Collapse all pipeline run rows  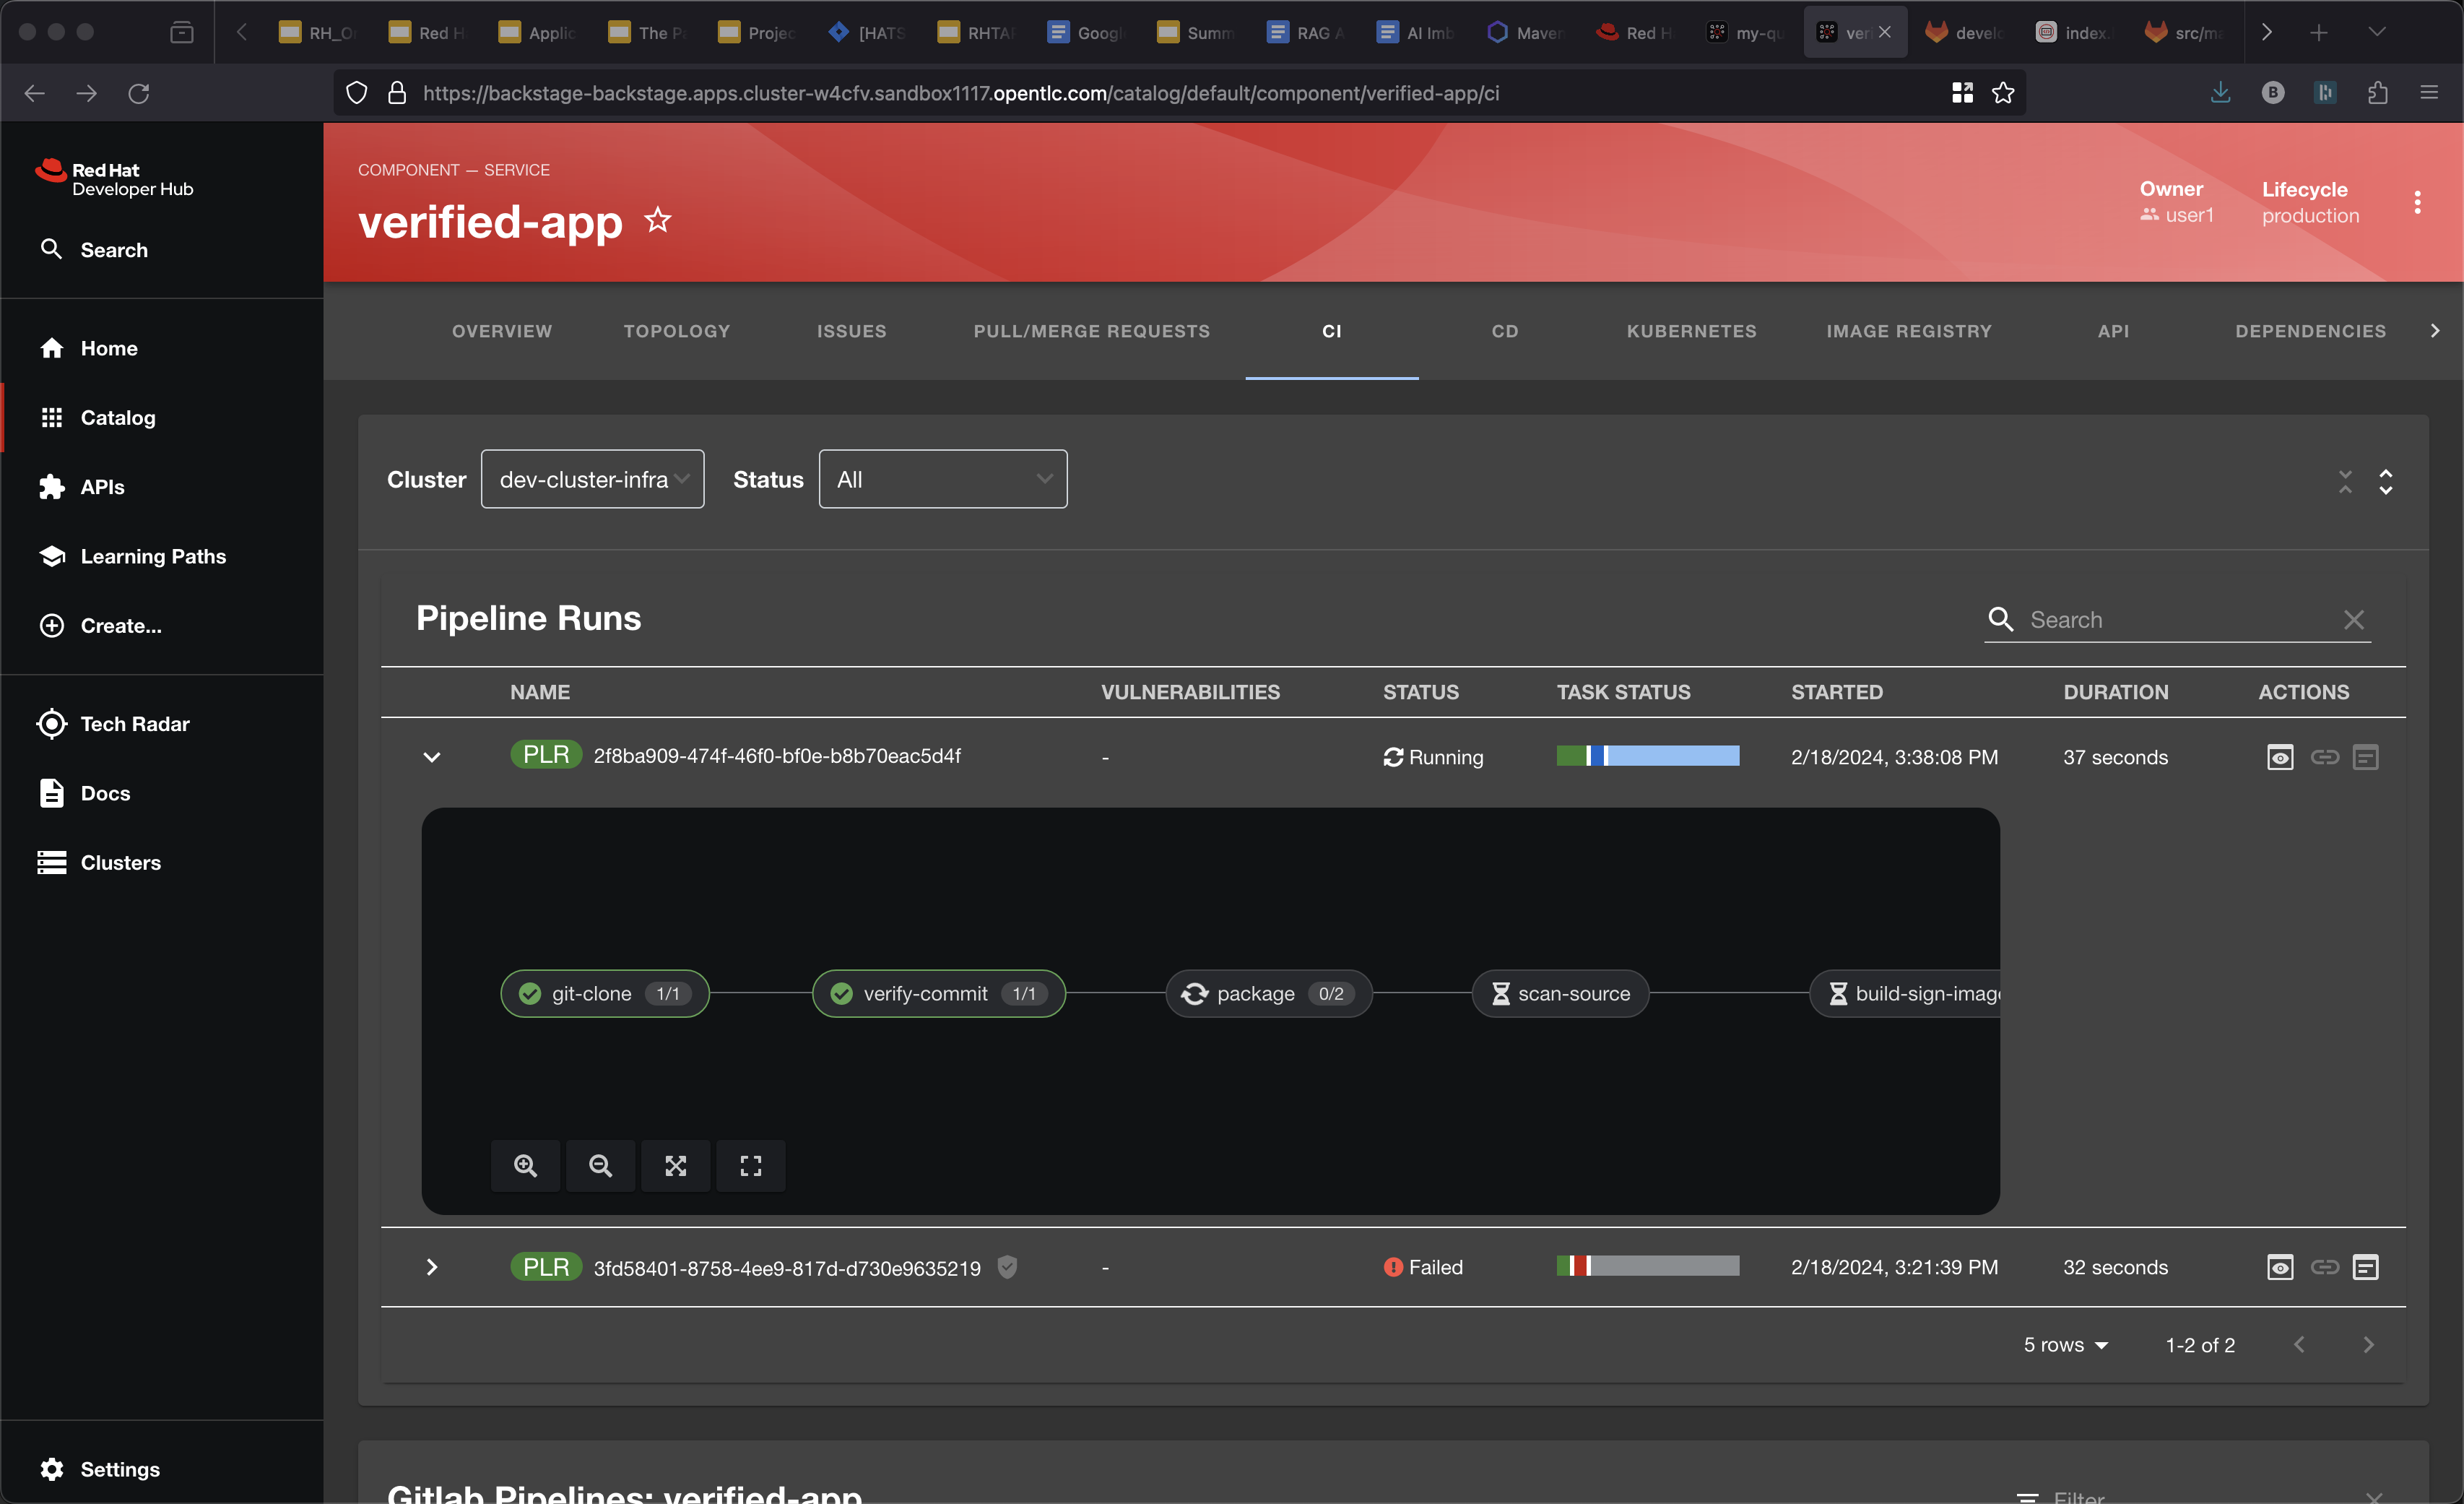coord(2345,481)
